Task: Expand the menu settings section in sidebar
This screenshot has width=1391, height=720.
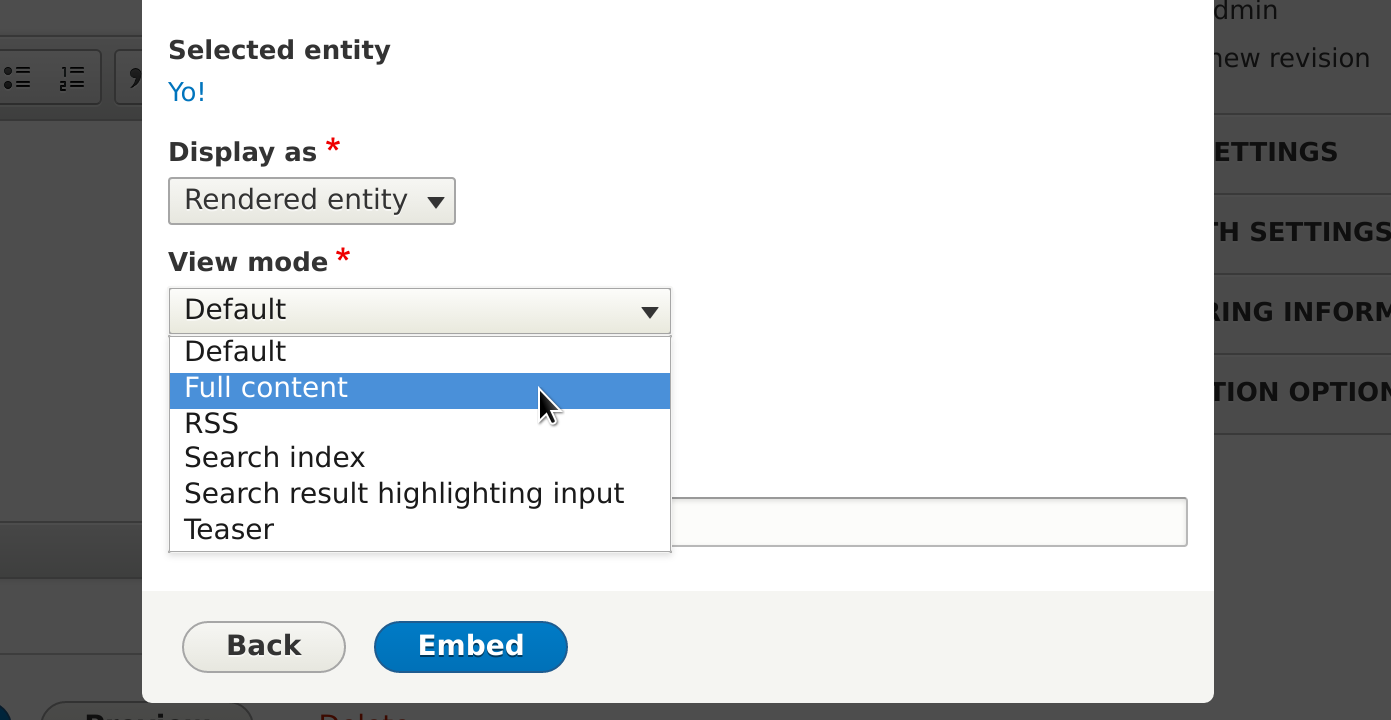Action: [x=1302, y=153]
